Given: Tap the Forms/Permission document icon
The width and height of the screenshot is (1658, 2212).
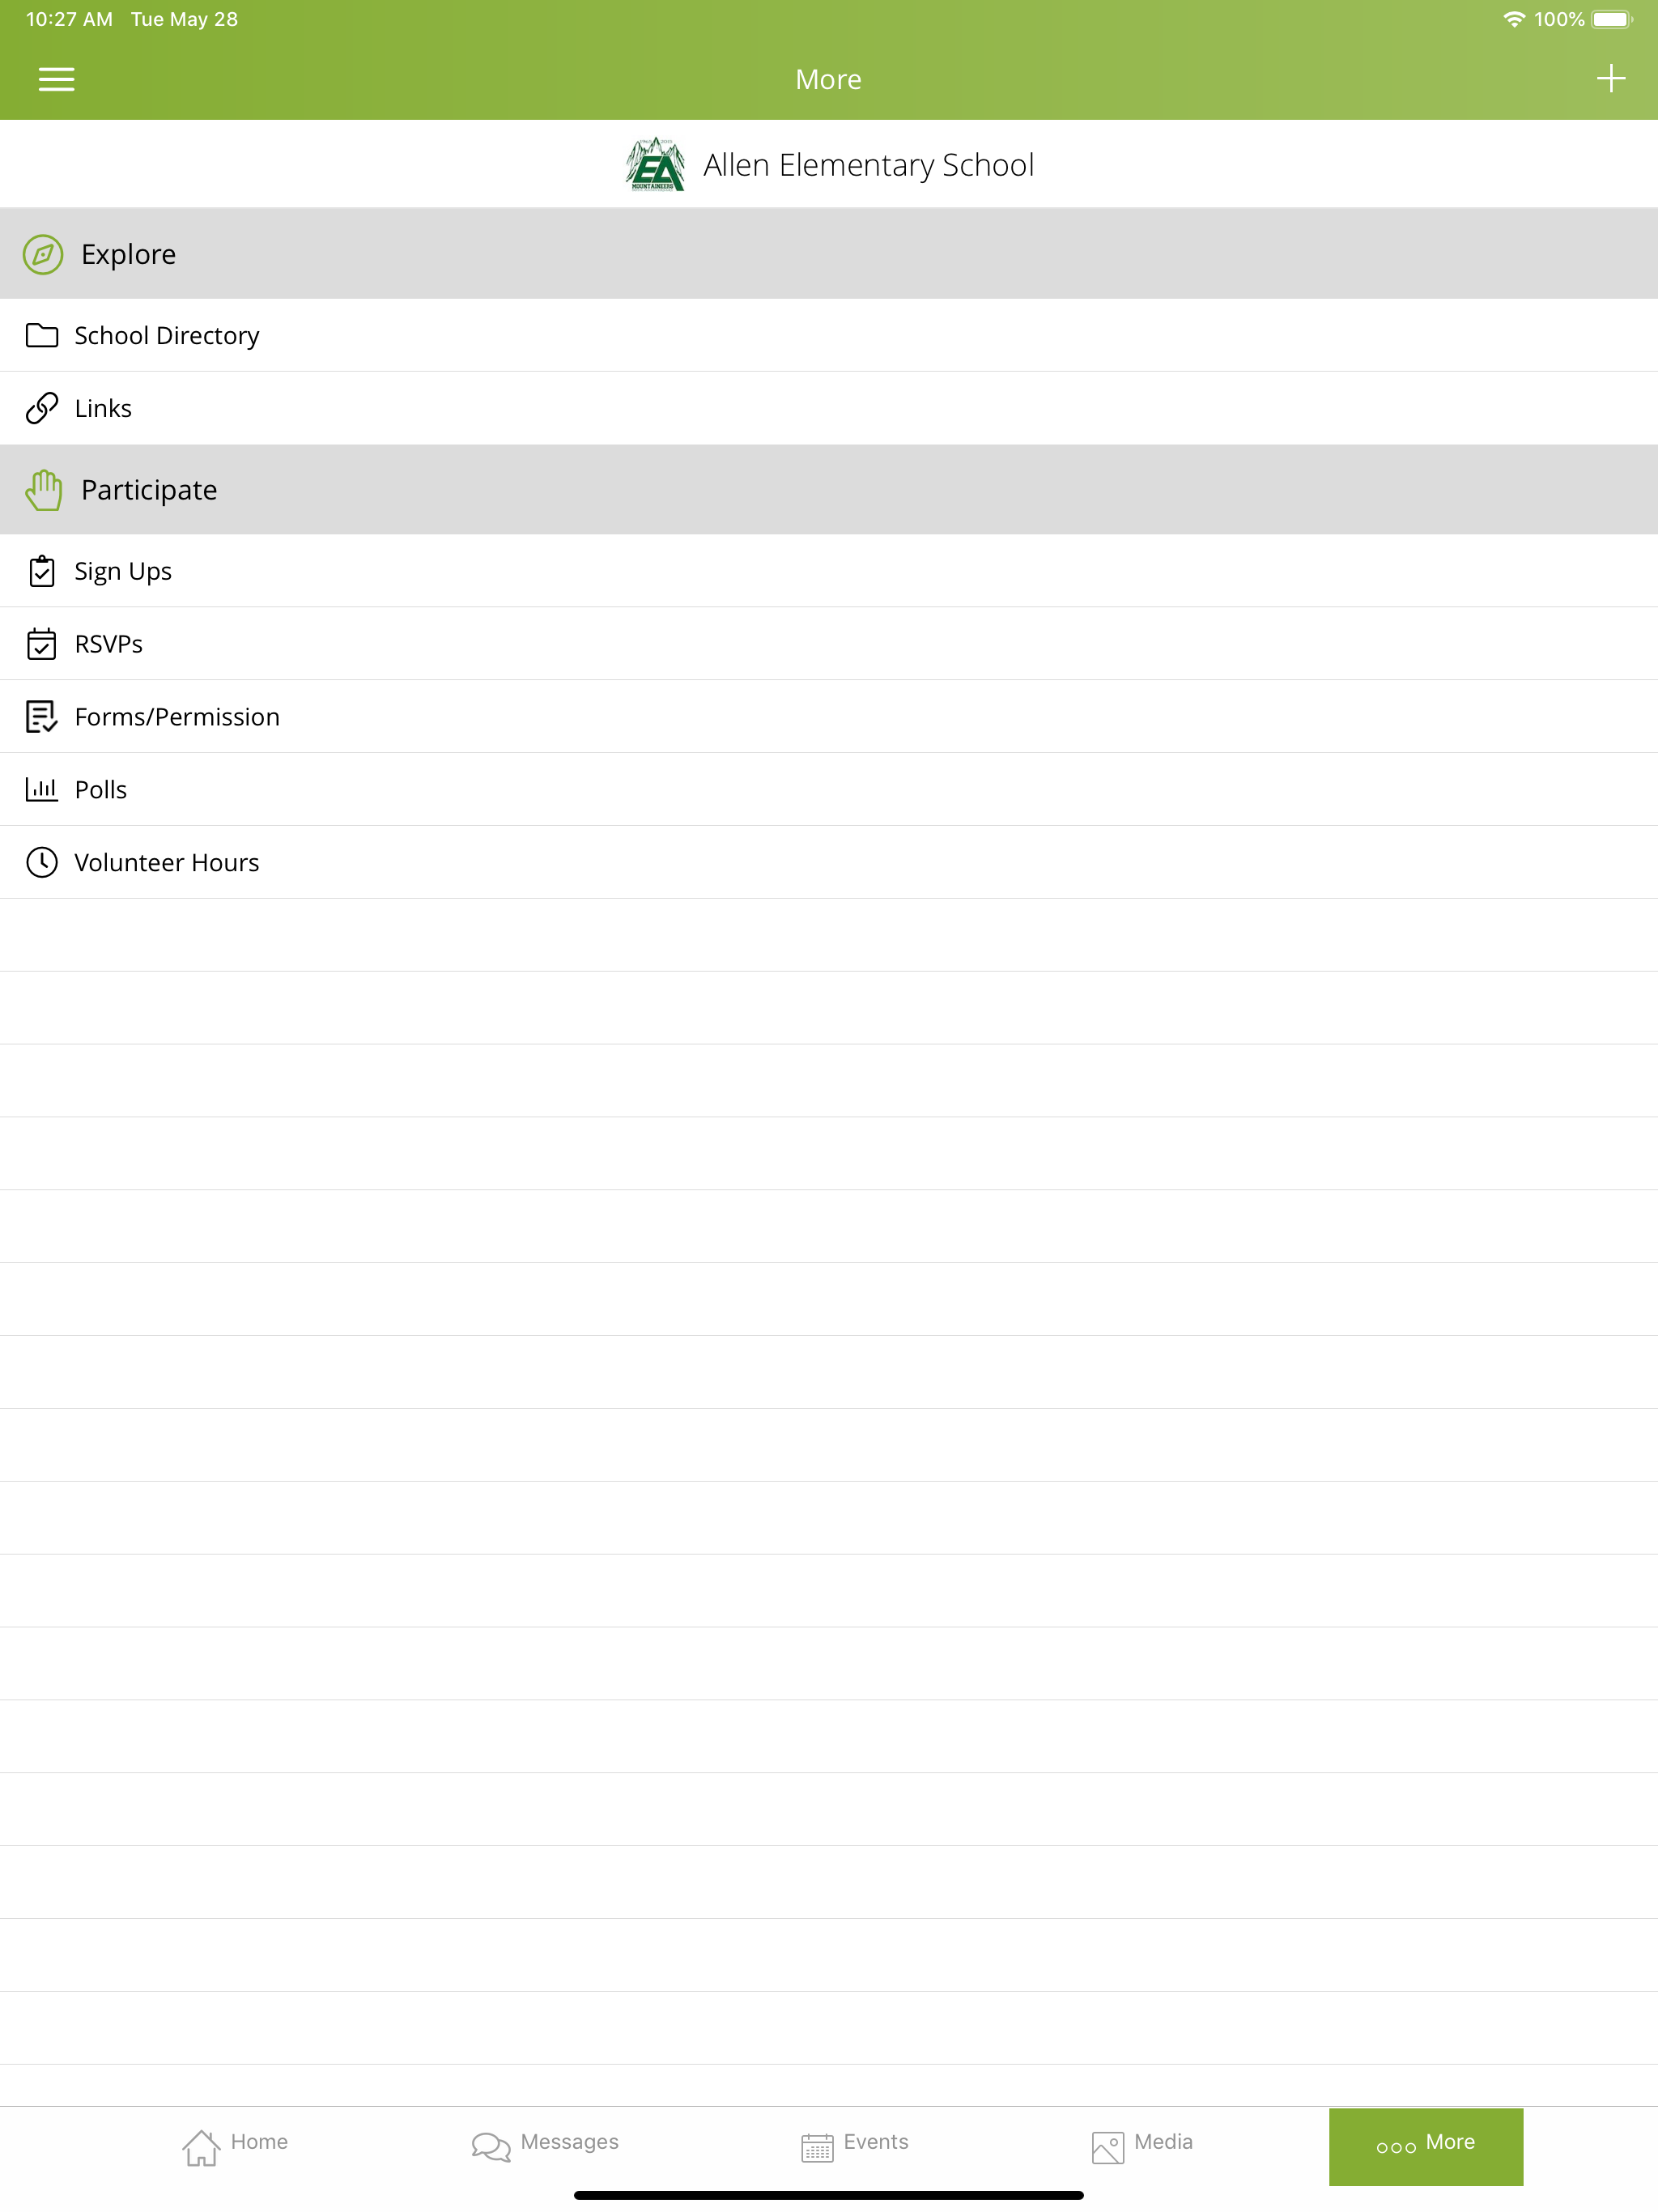Looking at the screenshot, I should (x=42, y=717).
